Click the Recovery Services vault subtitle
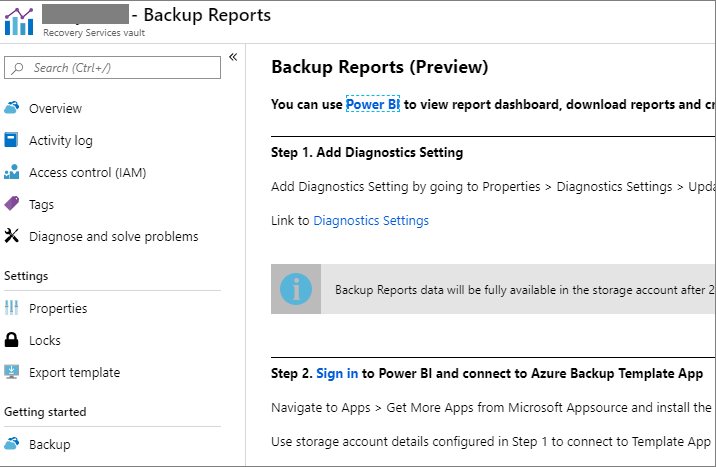 coord(94,33)
